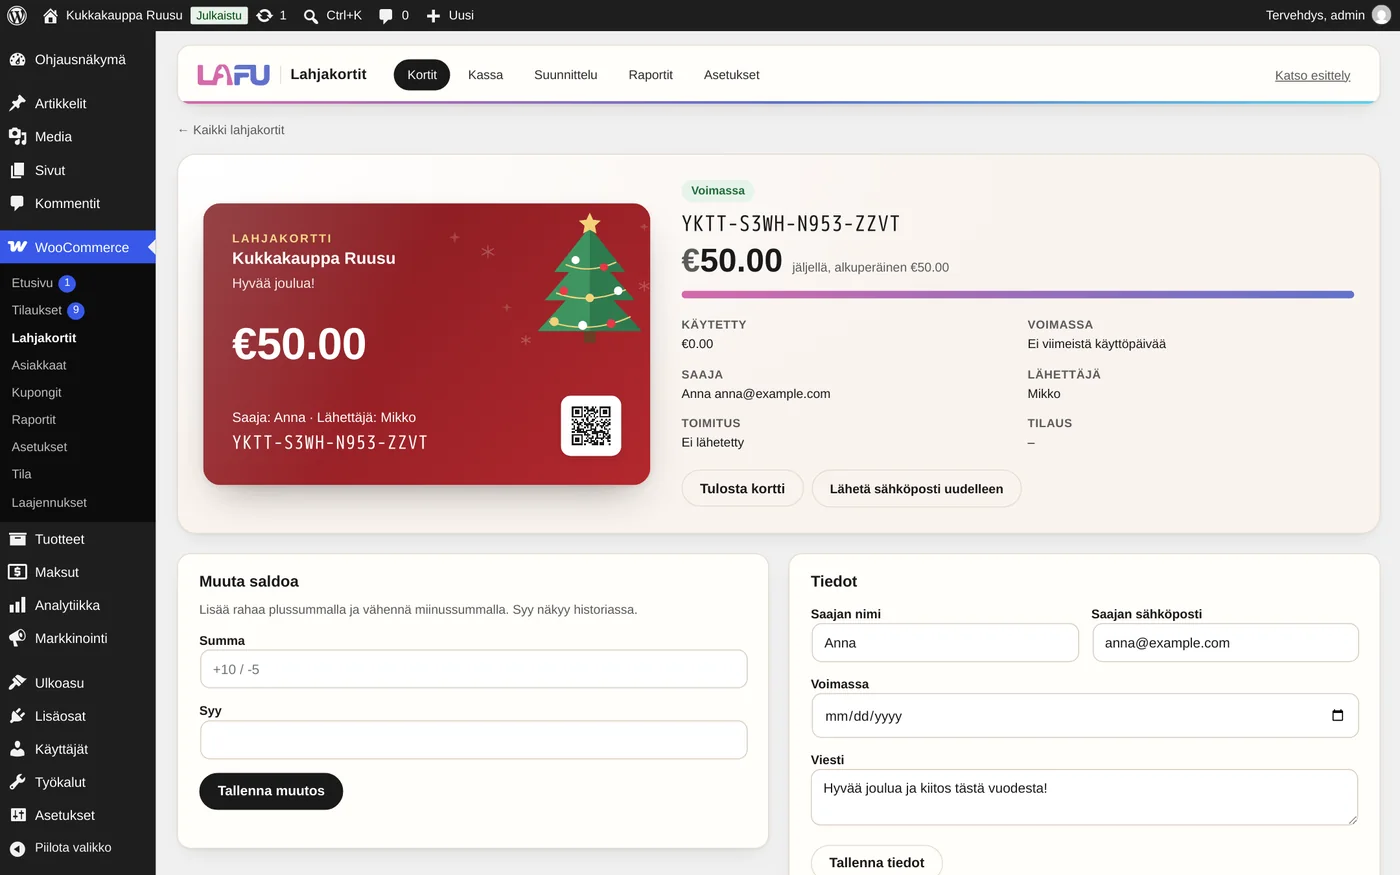Focus the Summa amount input field
This screenshot has width=1400, height=875.
[x=474, y=669]
